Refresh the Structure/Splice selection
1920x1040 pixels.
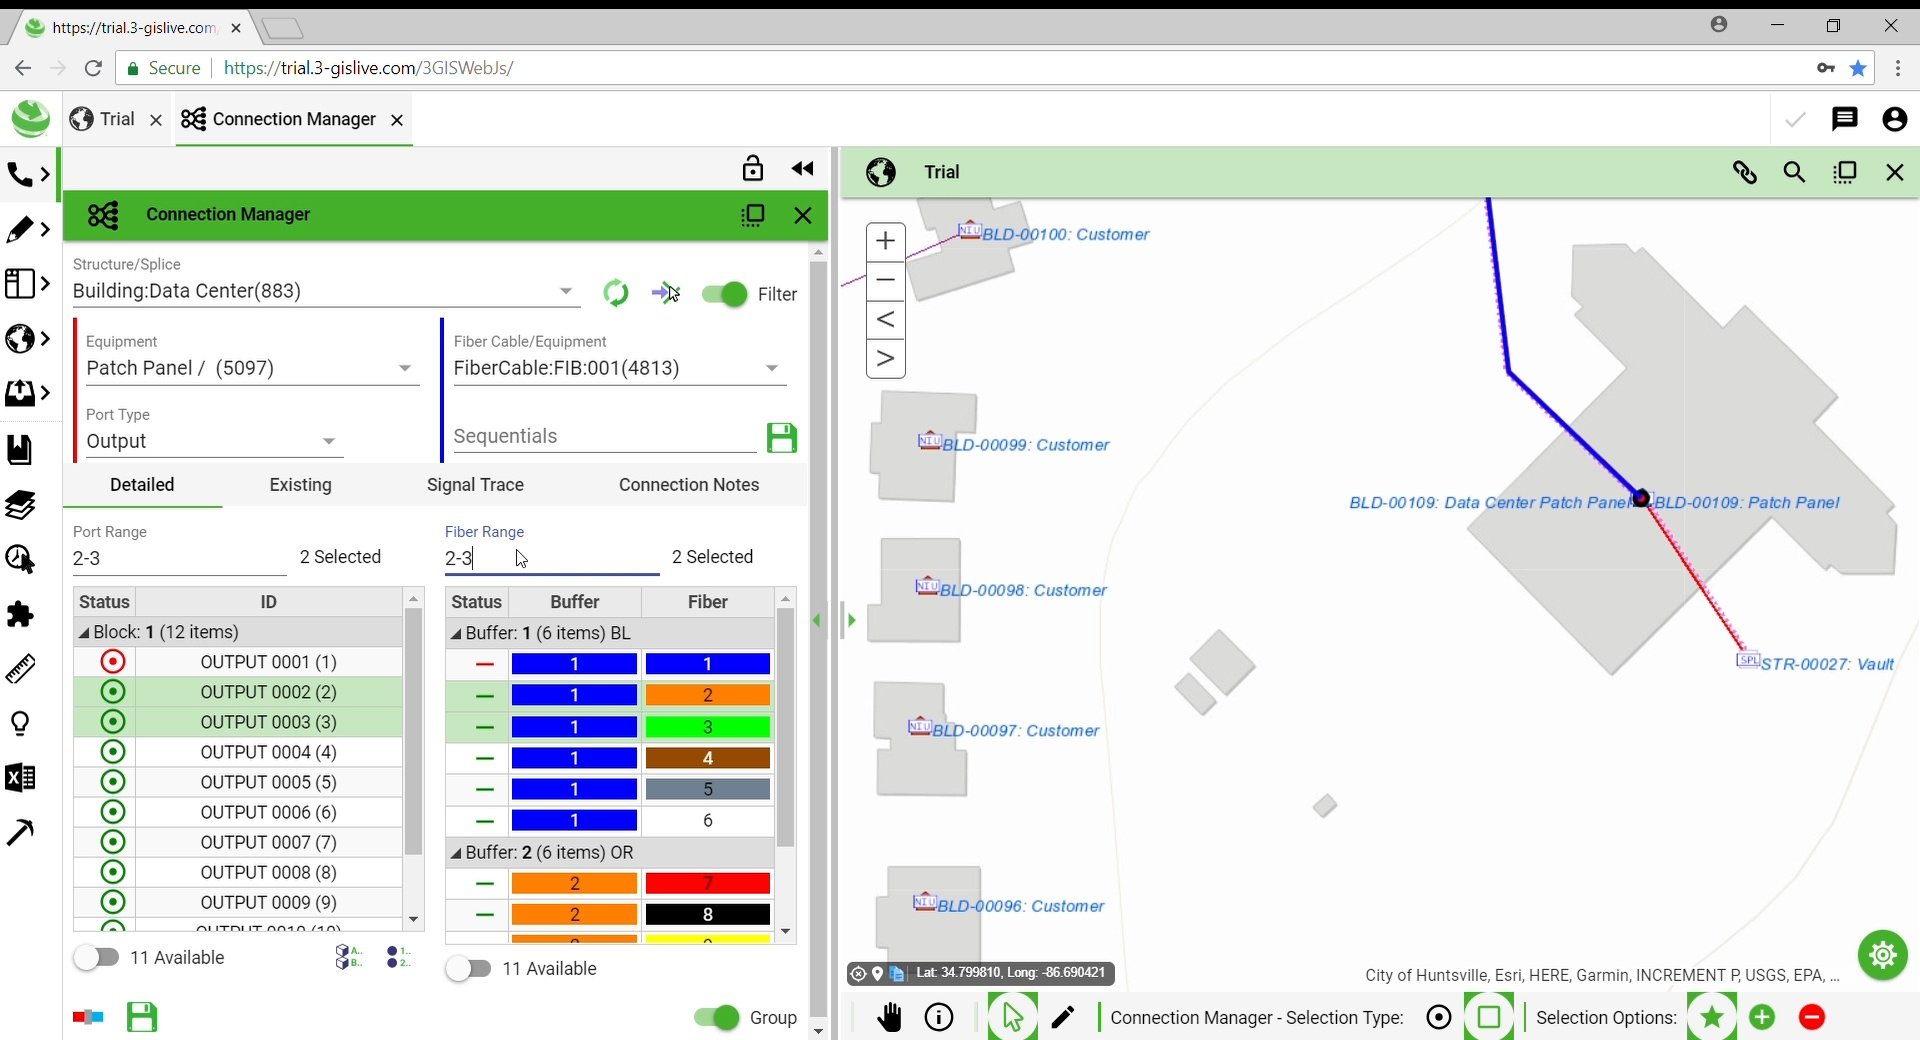(x=617, y=293)
